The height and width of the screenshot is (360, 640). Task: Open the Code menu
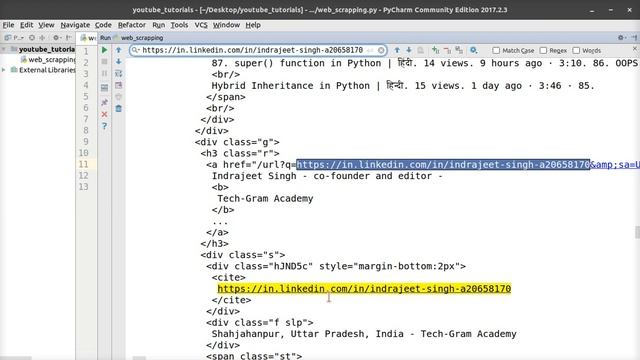click(103, 25)
